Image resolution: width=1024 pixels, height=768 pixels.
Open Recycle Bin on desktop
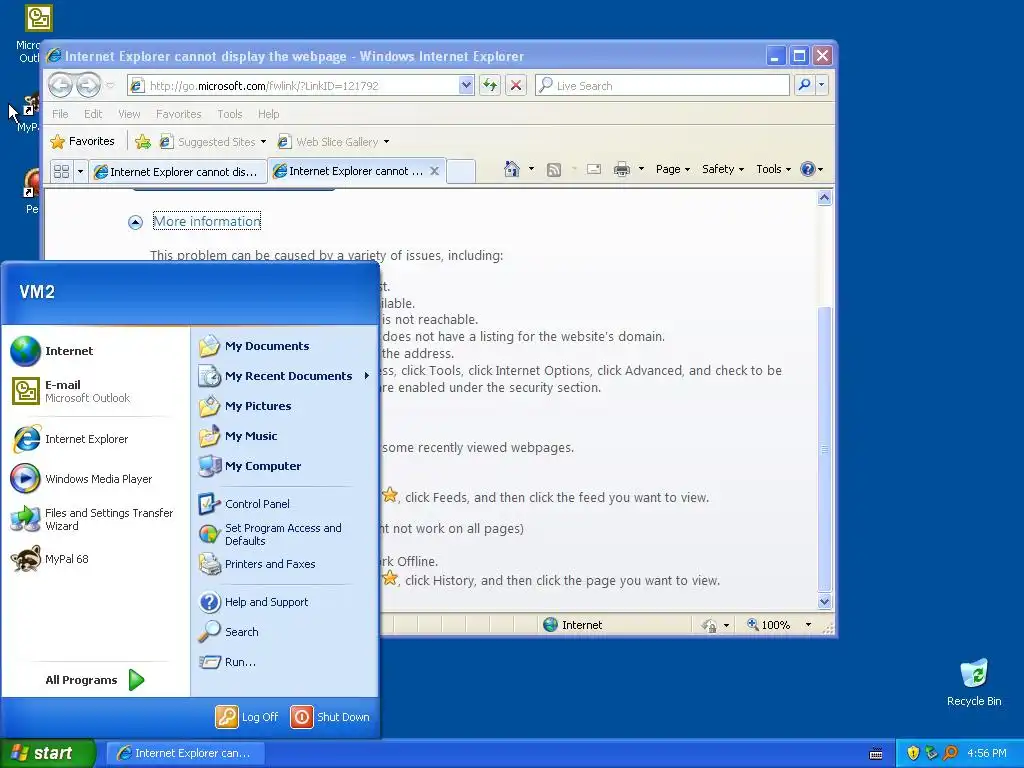point(974,682)
